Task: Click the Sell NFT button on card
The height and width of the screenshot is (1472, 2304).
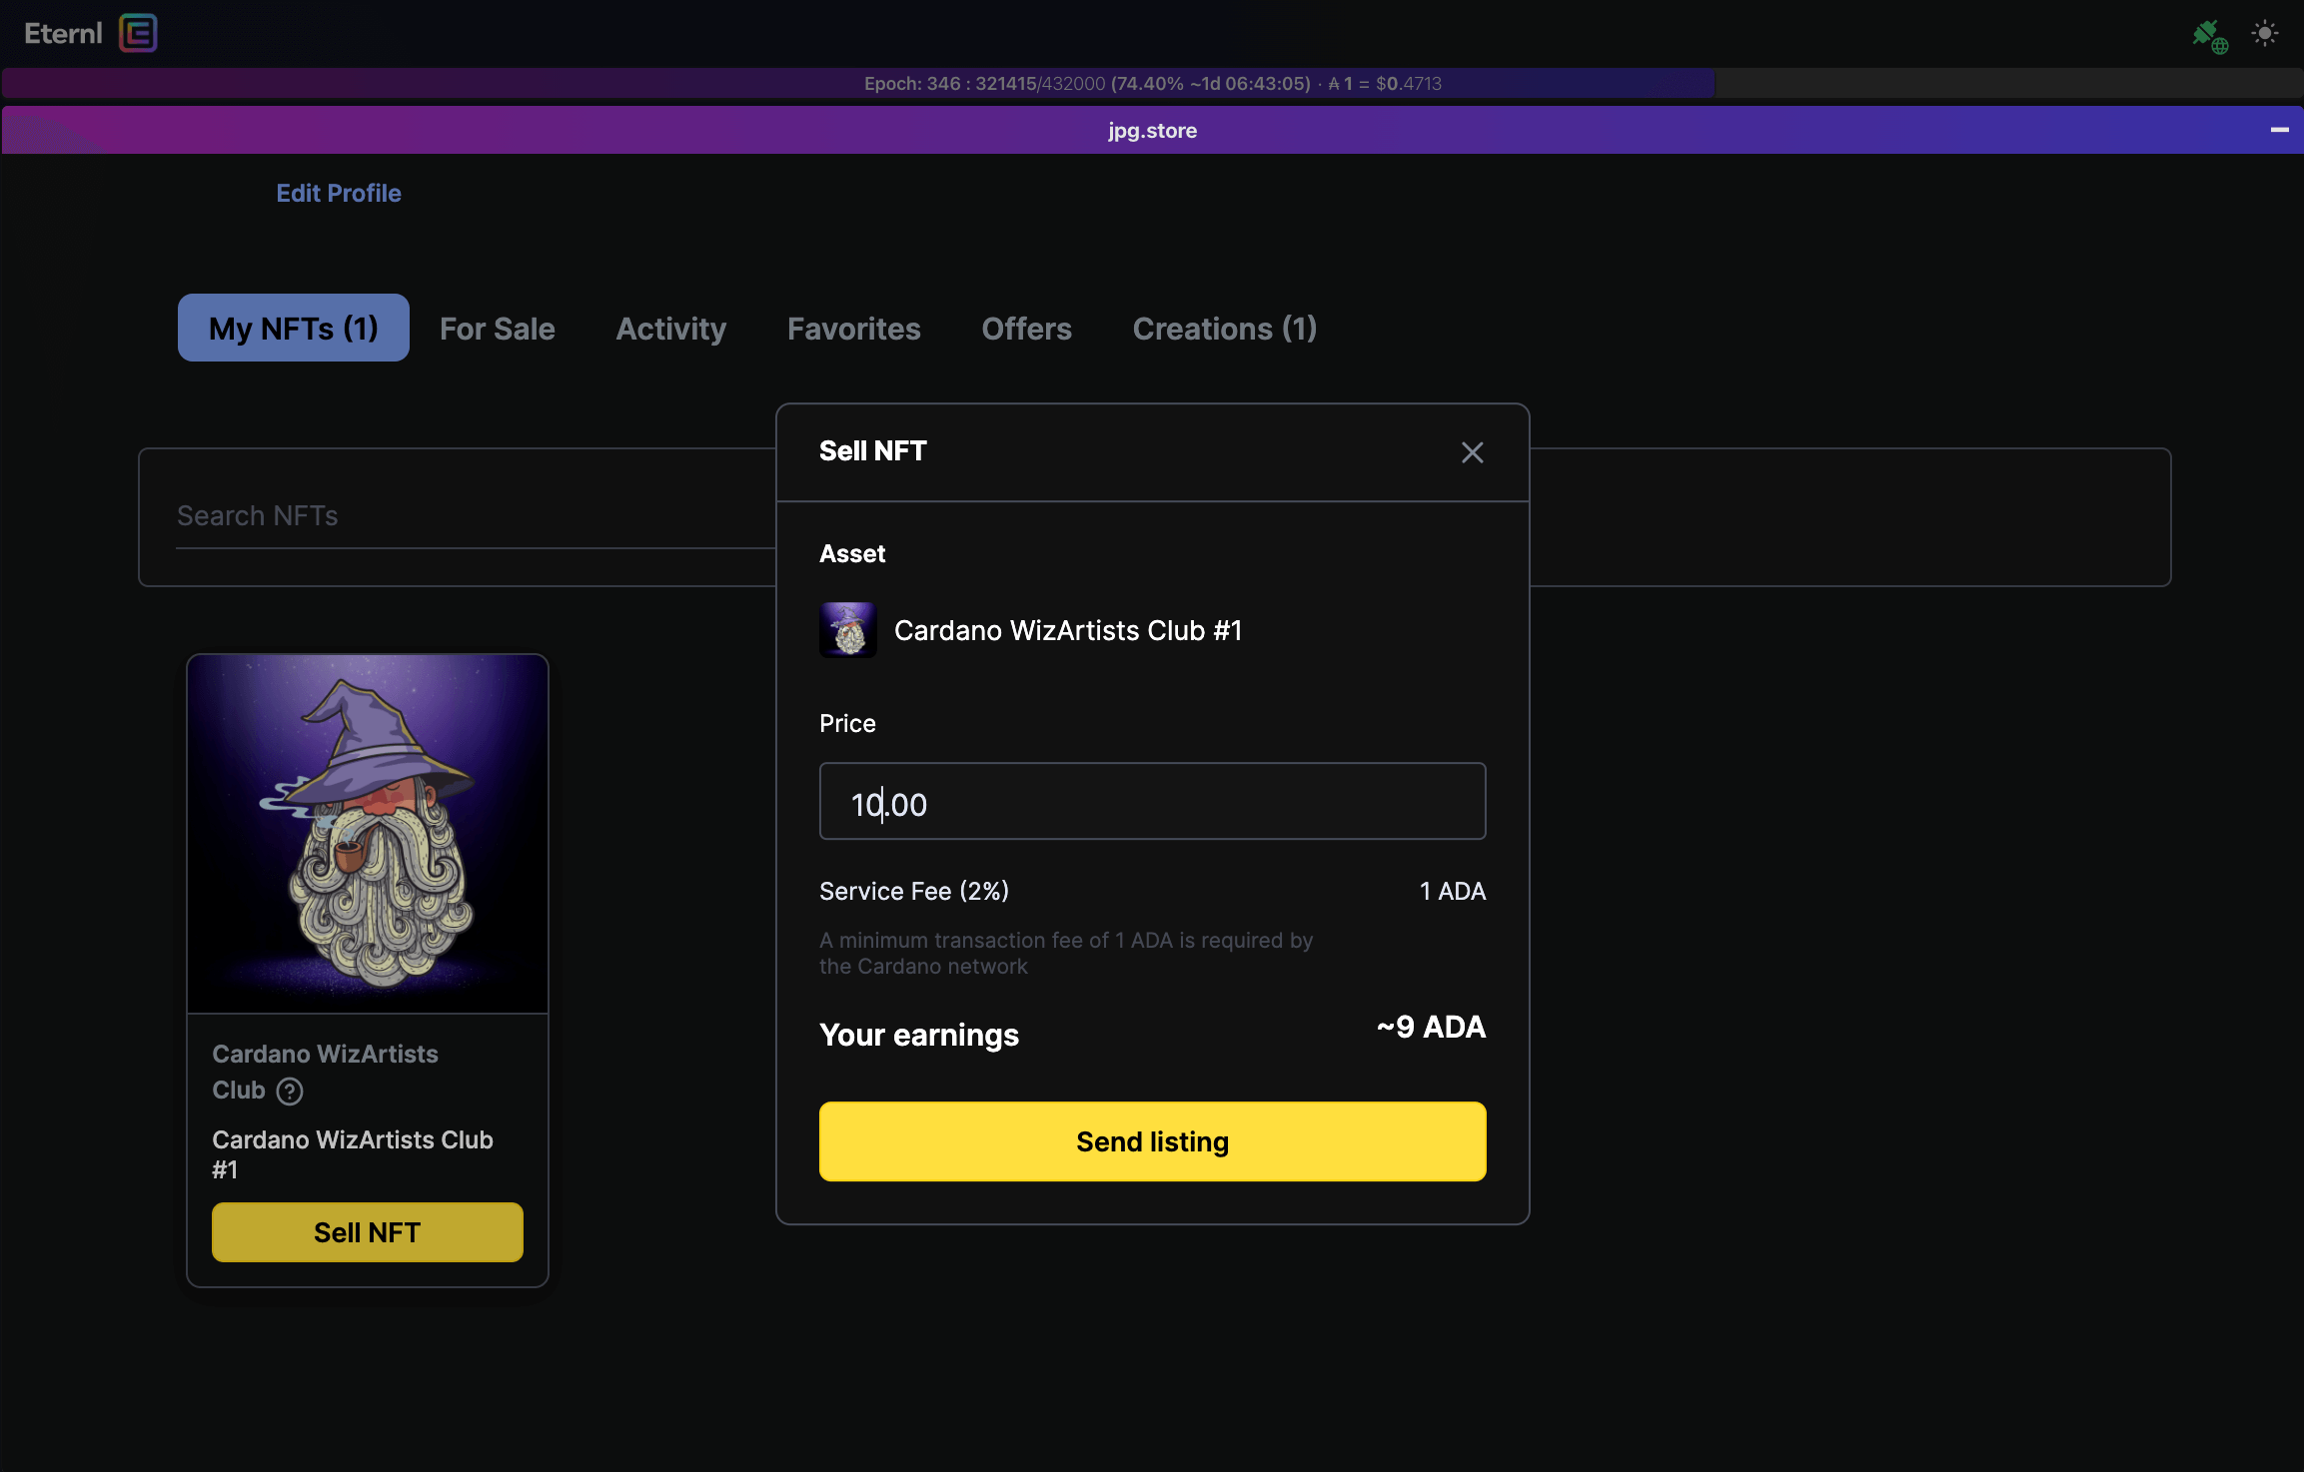Action: click(367, 1232)
